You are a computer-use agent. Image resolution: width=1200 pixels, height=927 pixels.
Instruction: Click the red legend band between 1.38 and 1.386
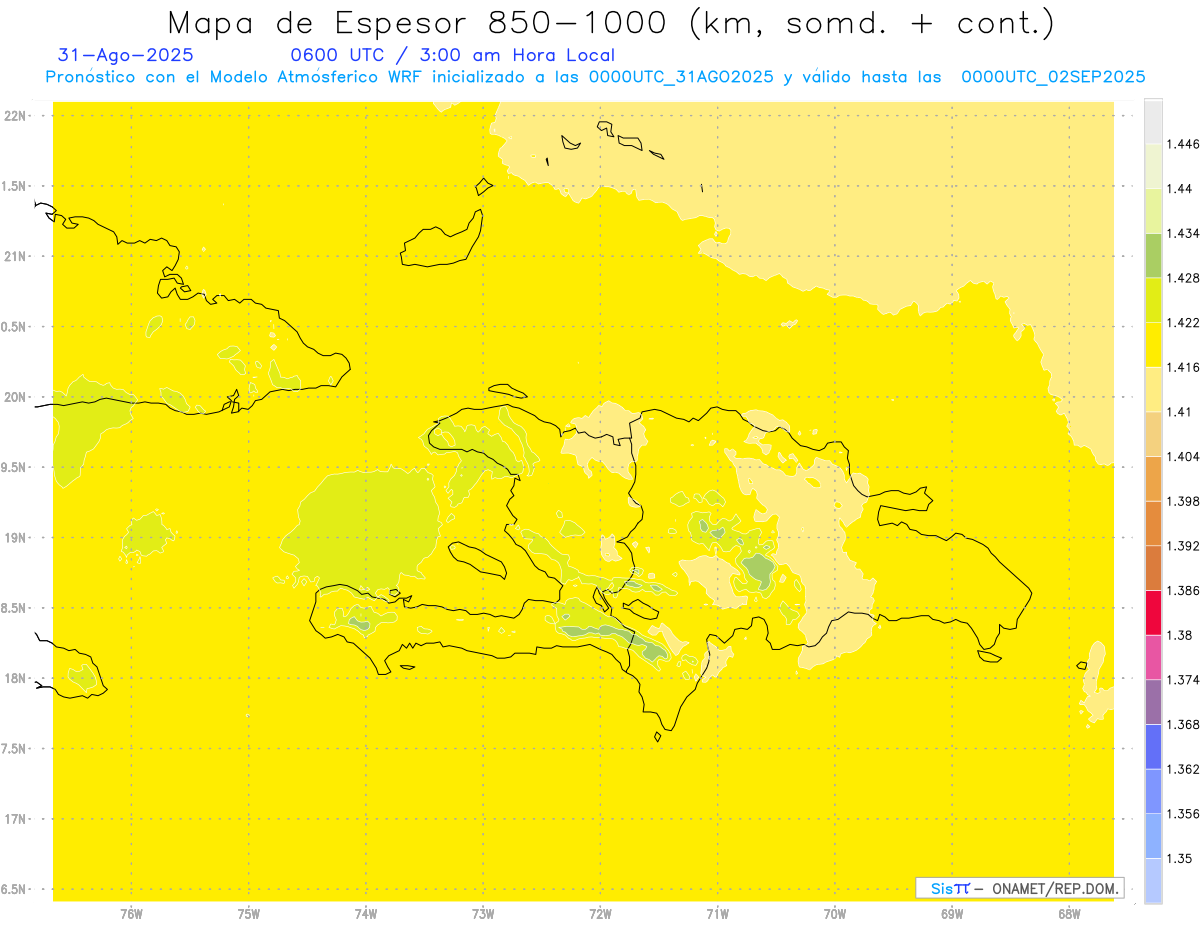point(1153,613)
